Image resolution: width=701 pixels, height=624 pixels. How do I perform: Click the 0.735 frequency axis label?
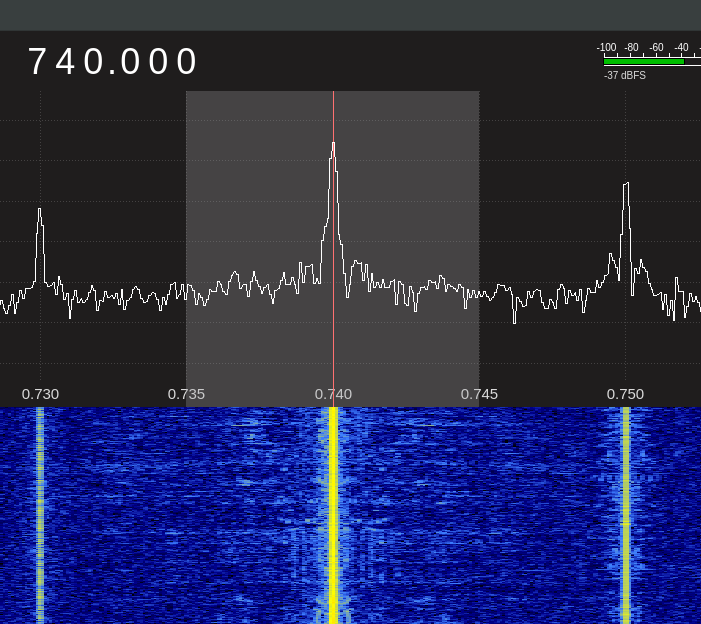(x=186, y=394)
